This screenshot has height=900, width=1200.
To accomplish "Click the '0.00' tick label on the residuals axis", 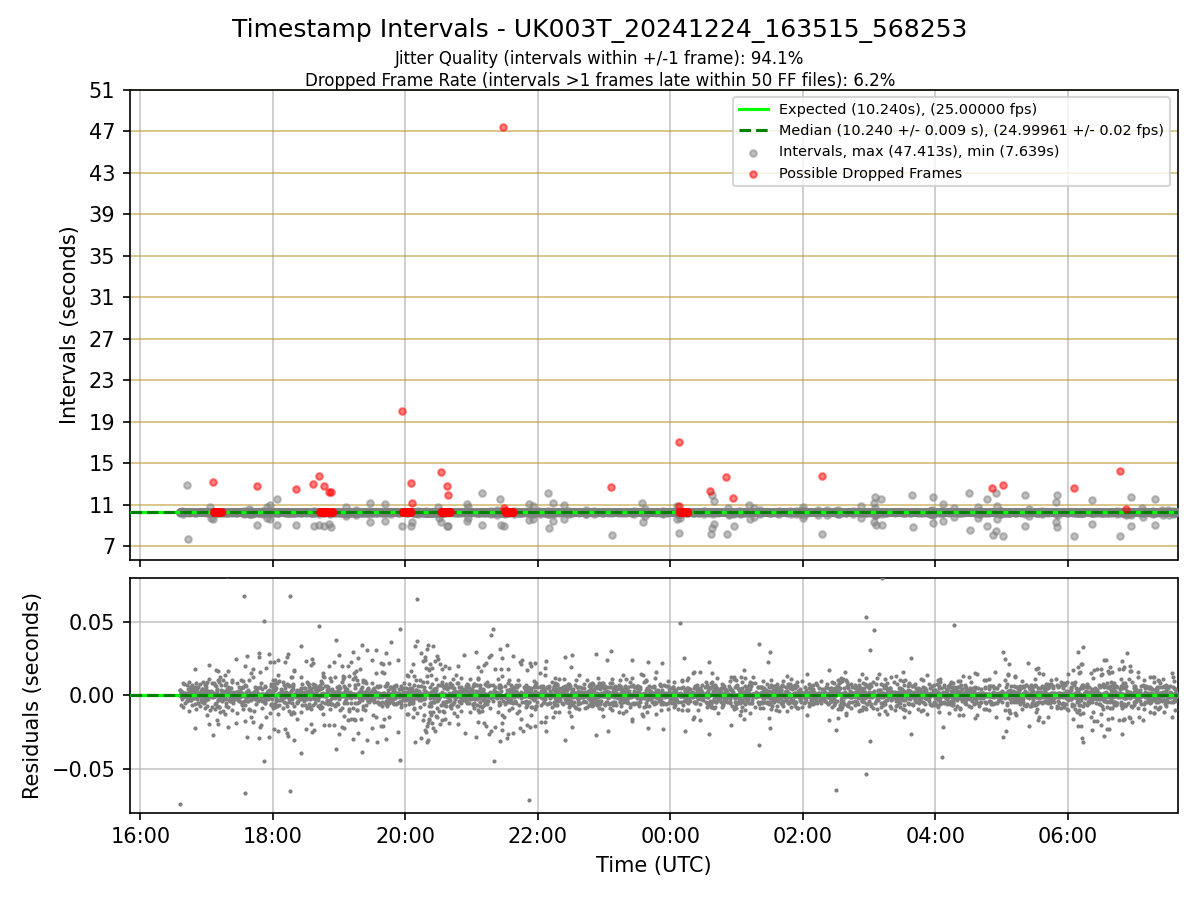I will 92,695.
